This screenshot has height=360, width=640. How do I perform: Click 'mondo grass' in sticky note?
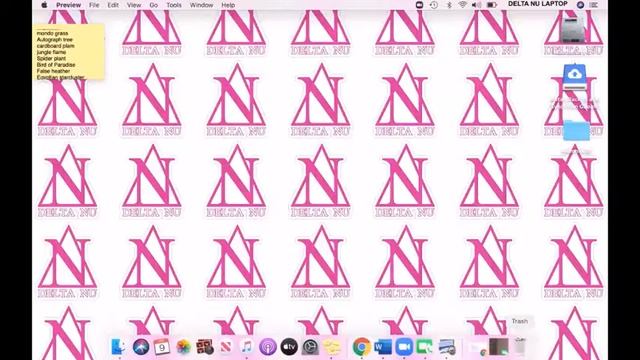pos(52,33)
